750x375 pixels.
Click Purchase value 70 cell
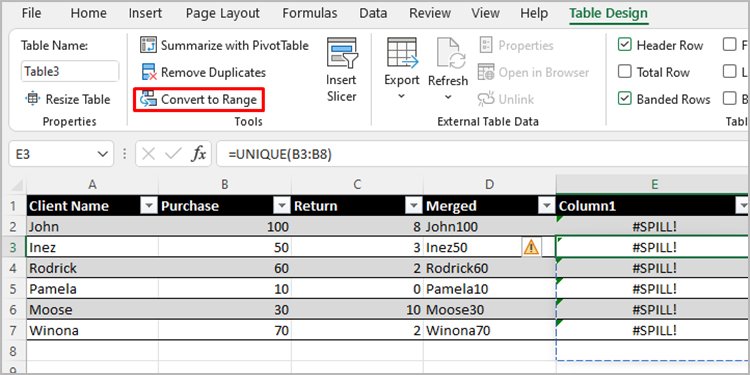coord(225,331)
